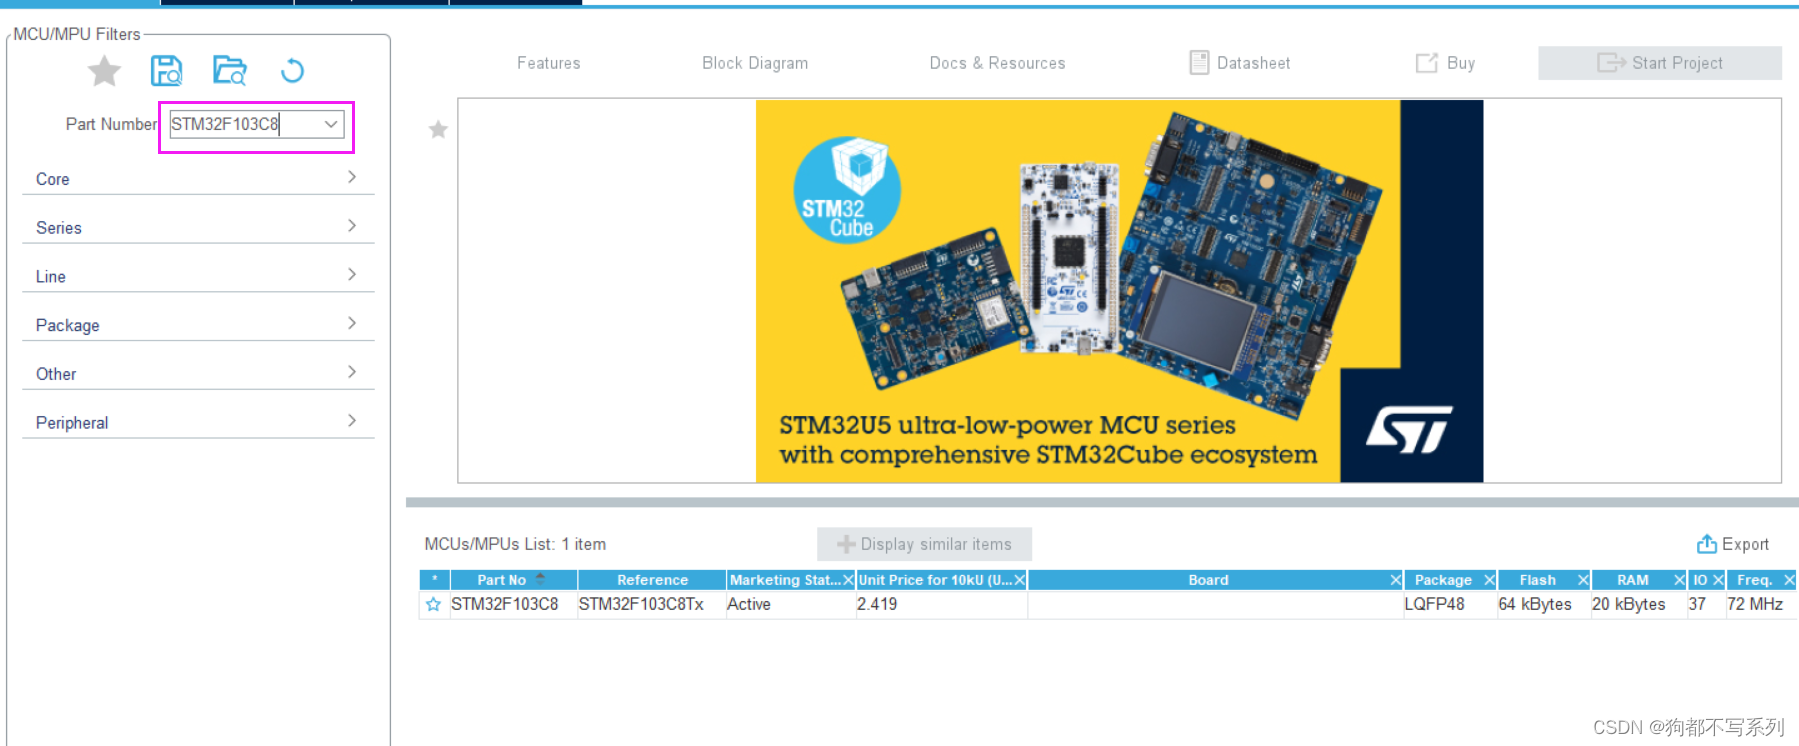Export the MCU list
This screenshot has height=746, width=1799.
click(x=1733, y=544)
